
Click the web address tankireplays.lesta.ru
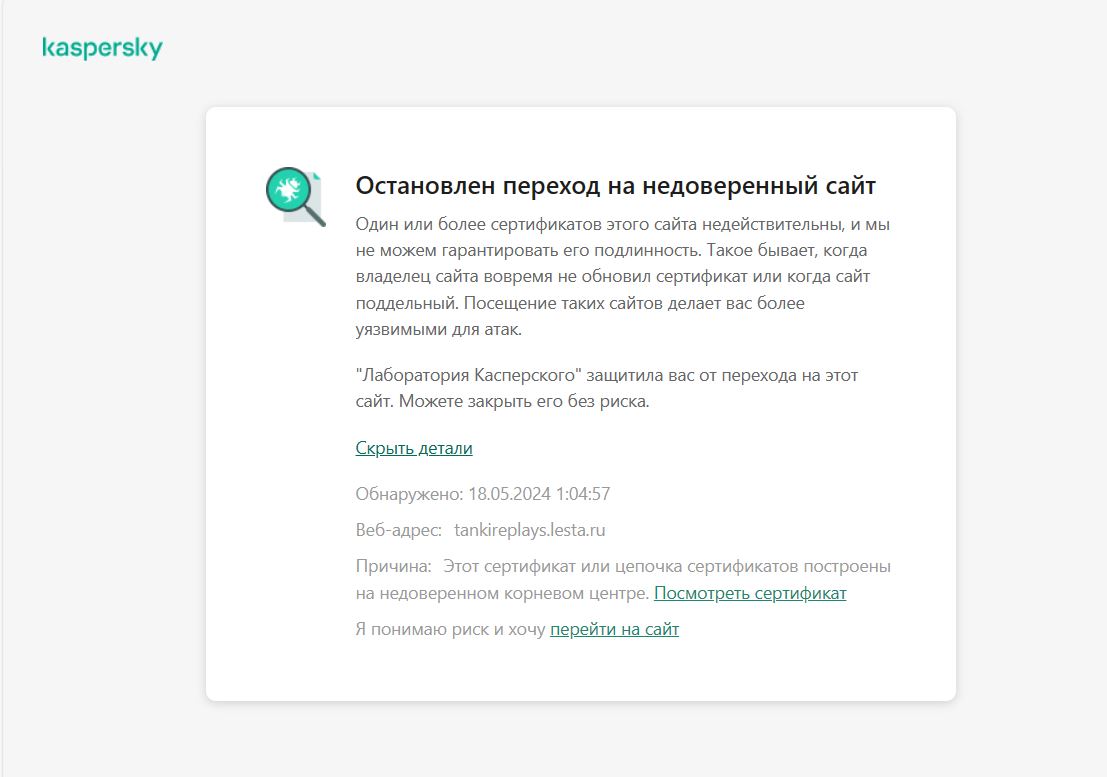[x=529, y=530]
